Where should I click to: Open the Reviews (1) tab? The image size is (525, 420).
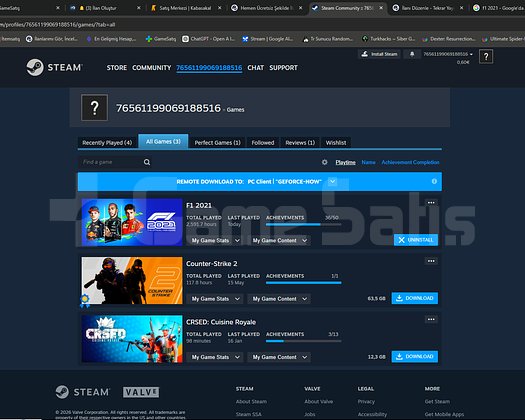point(300,143)
